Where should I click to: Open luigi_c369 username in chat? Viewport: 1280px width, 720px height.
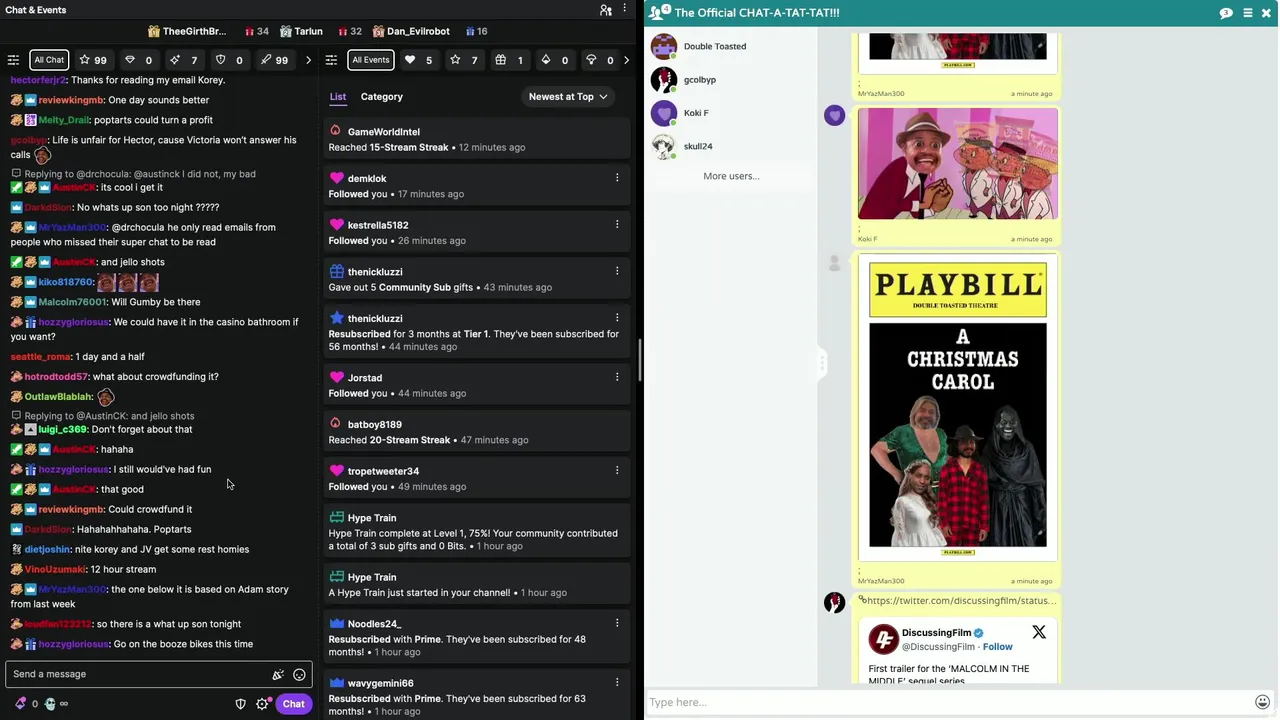coord(63,429)
